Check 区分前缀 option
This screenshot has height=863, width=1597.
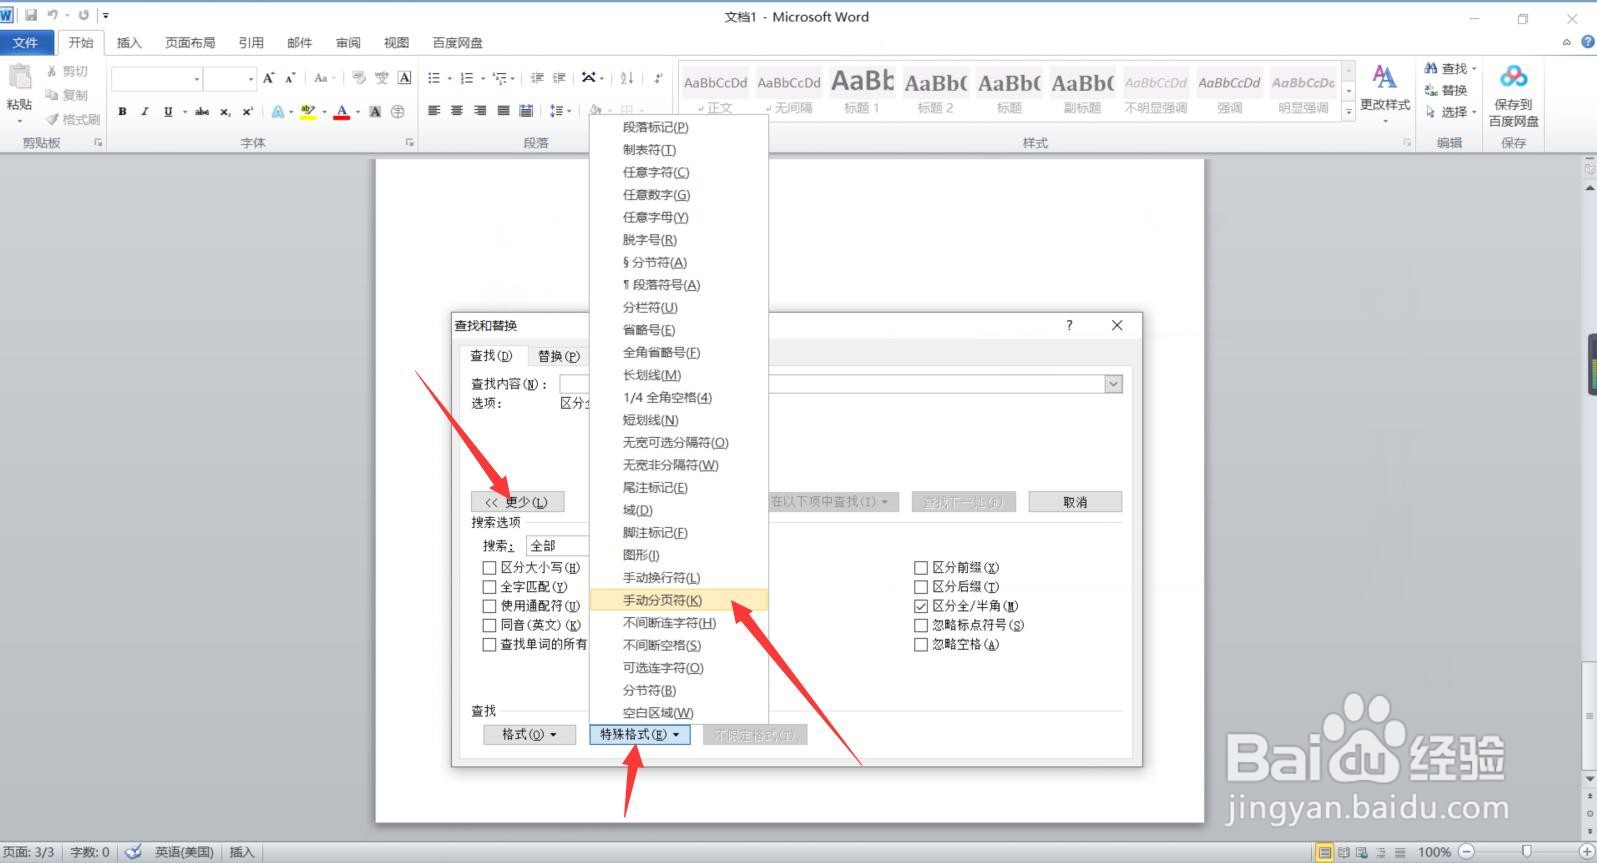(x=921, y=568)
